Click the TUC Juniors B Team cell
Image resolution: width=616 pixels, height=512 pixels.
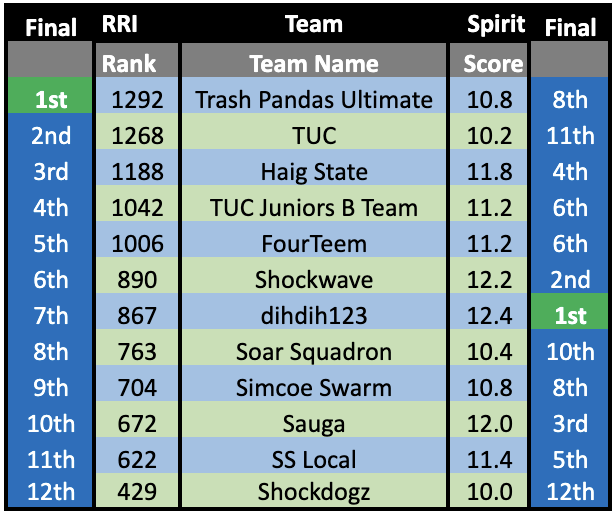pyautogui.click(x=314, y=208)
